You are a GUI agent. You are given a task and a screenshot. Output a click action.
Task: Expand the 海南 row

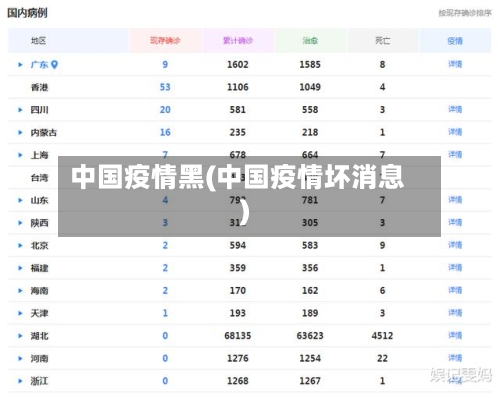pyautogui.click(x=20, y=291)
